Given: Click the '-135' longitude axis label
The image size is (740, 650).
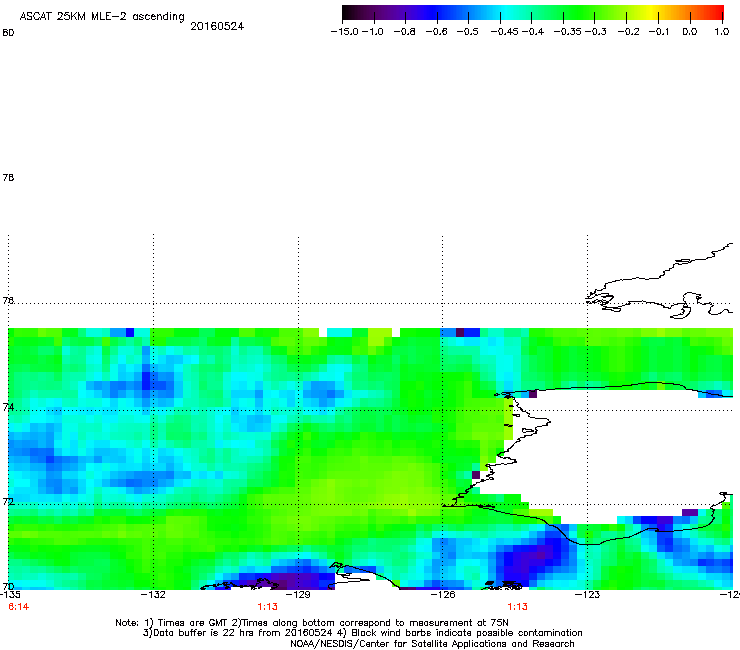Looking at the screenshot, I should pyautogui.click(x=10, y=594).
